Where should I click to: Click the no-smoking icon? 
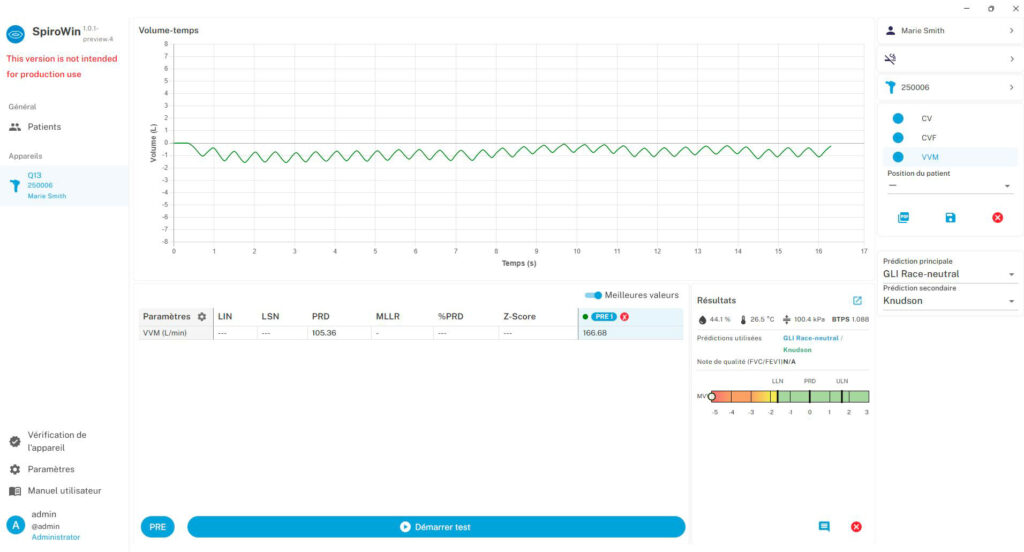point(890,59)
